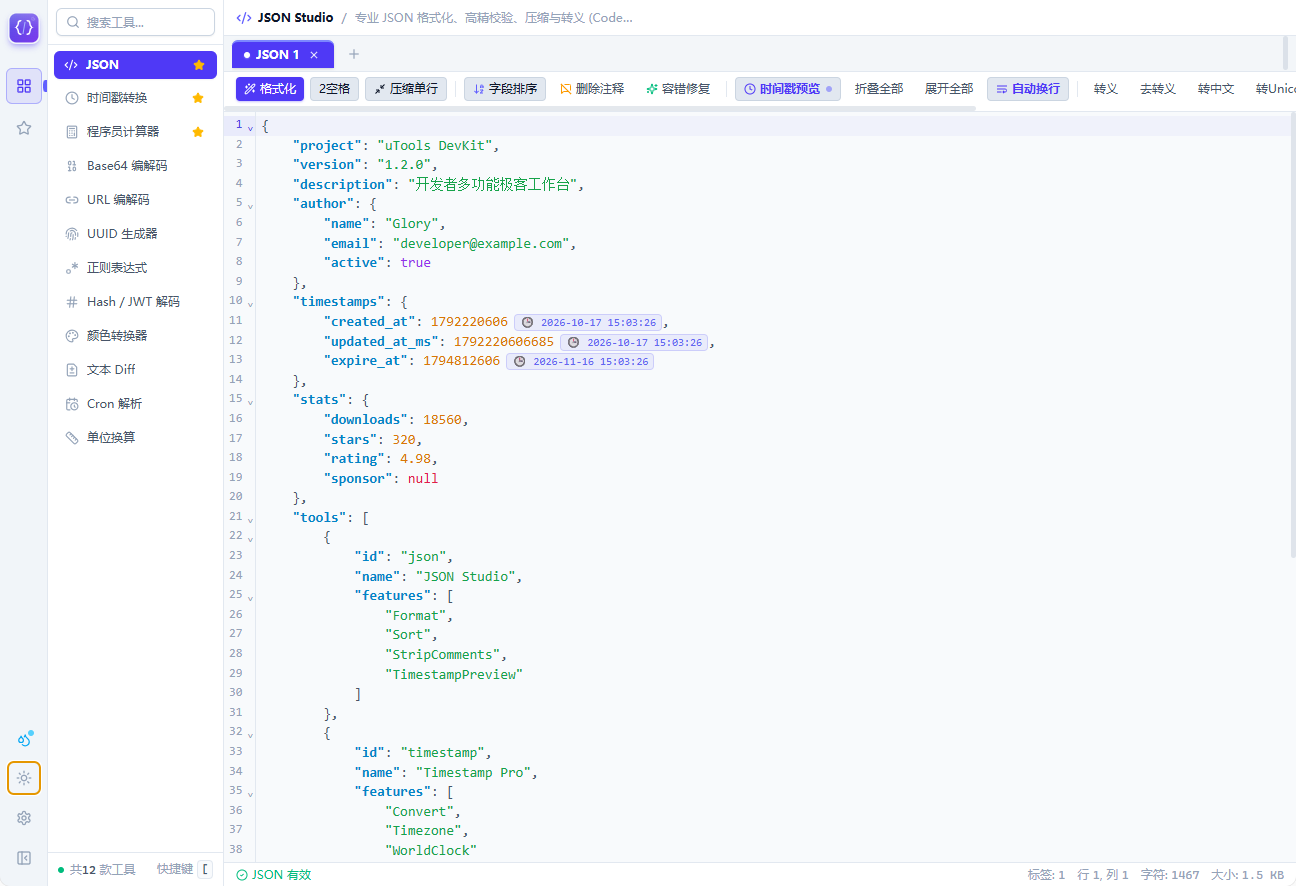Open the Cron 解析 tool
Viewport: 1296px width, 886px height.
(135, 404)
